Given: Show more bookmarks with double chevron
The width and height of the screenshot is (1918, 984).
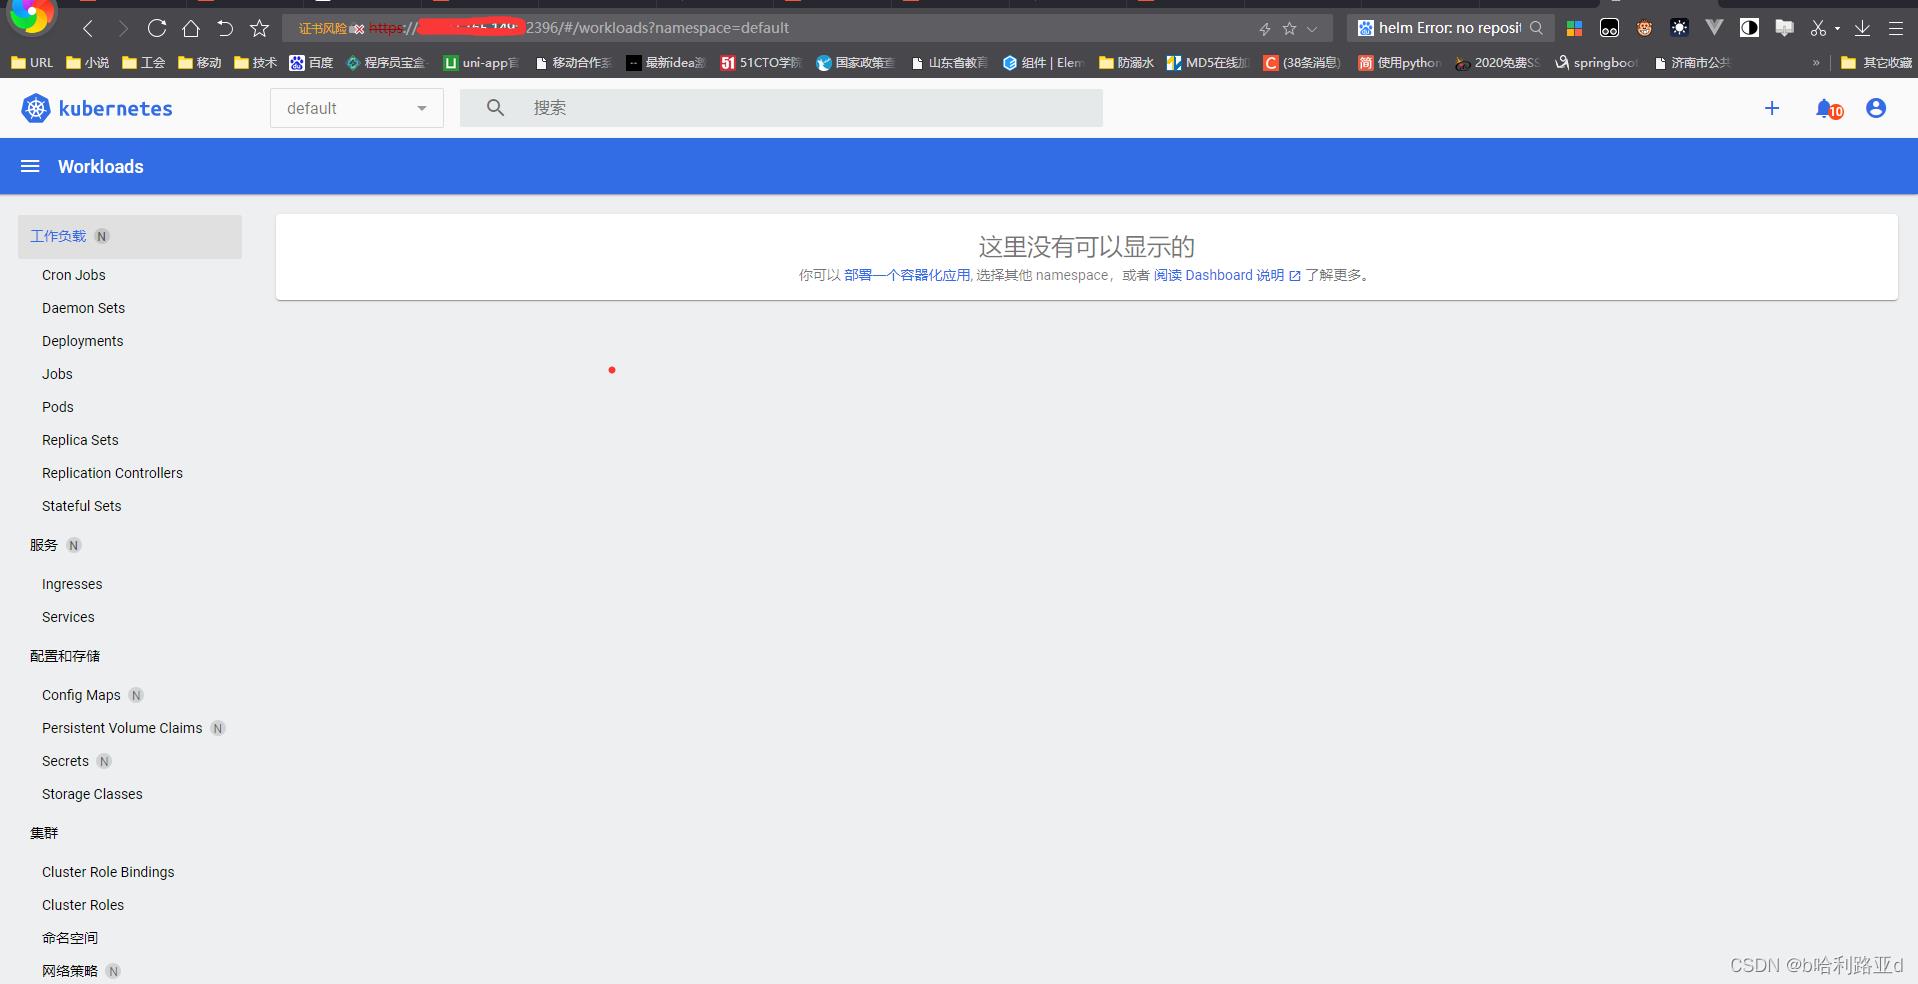Looking at the screenshot, I should [1816, 62].
